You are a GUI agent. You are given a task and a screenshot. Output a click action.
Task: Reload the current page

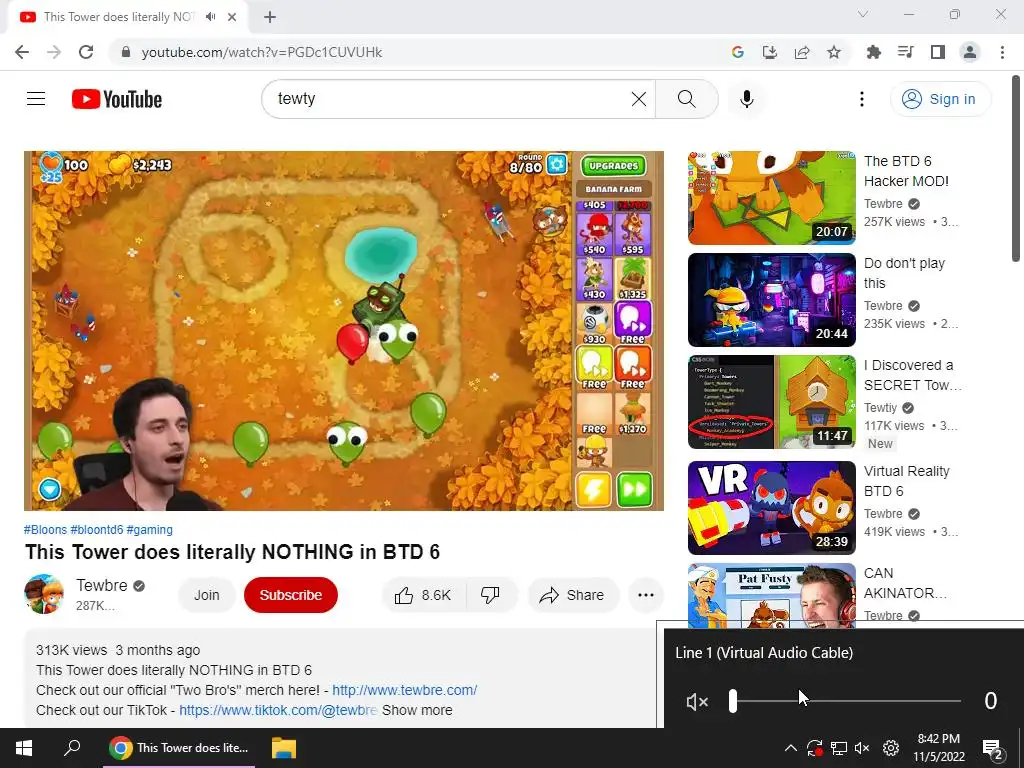point(86,52)
